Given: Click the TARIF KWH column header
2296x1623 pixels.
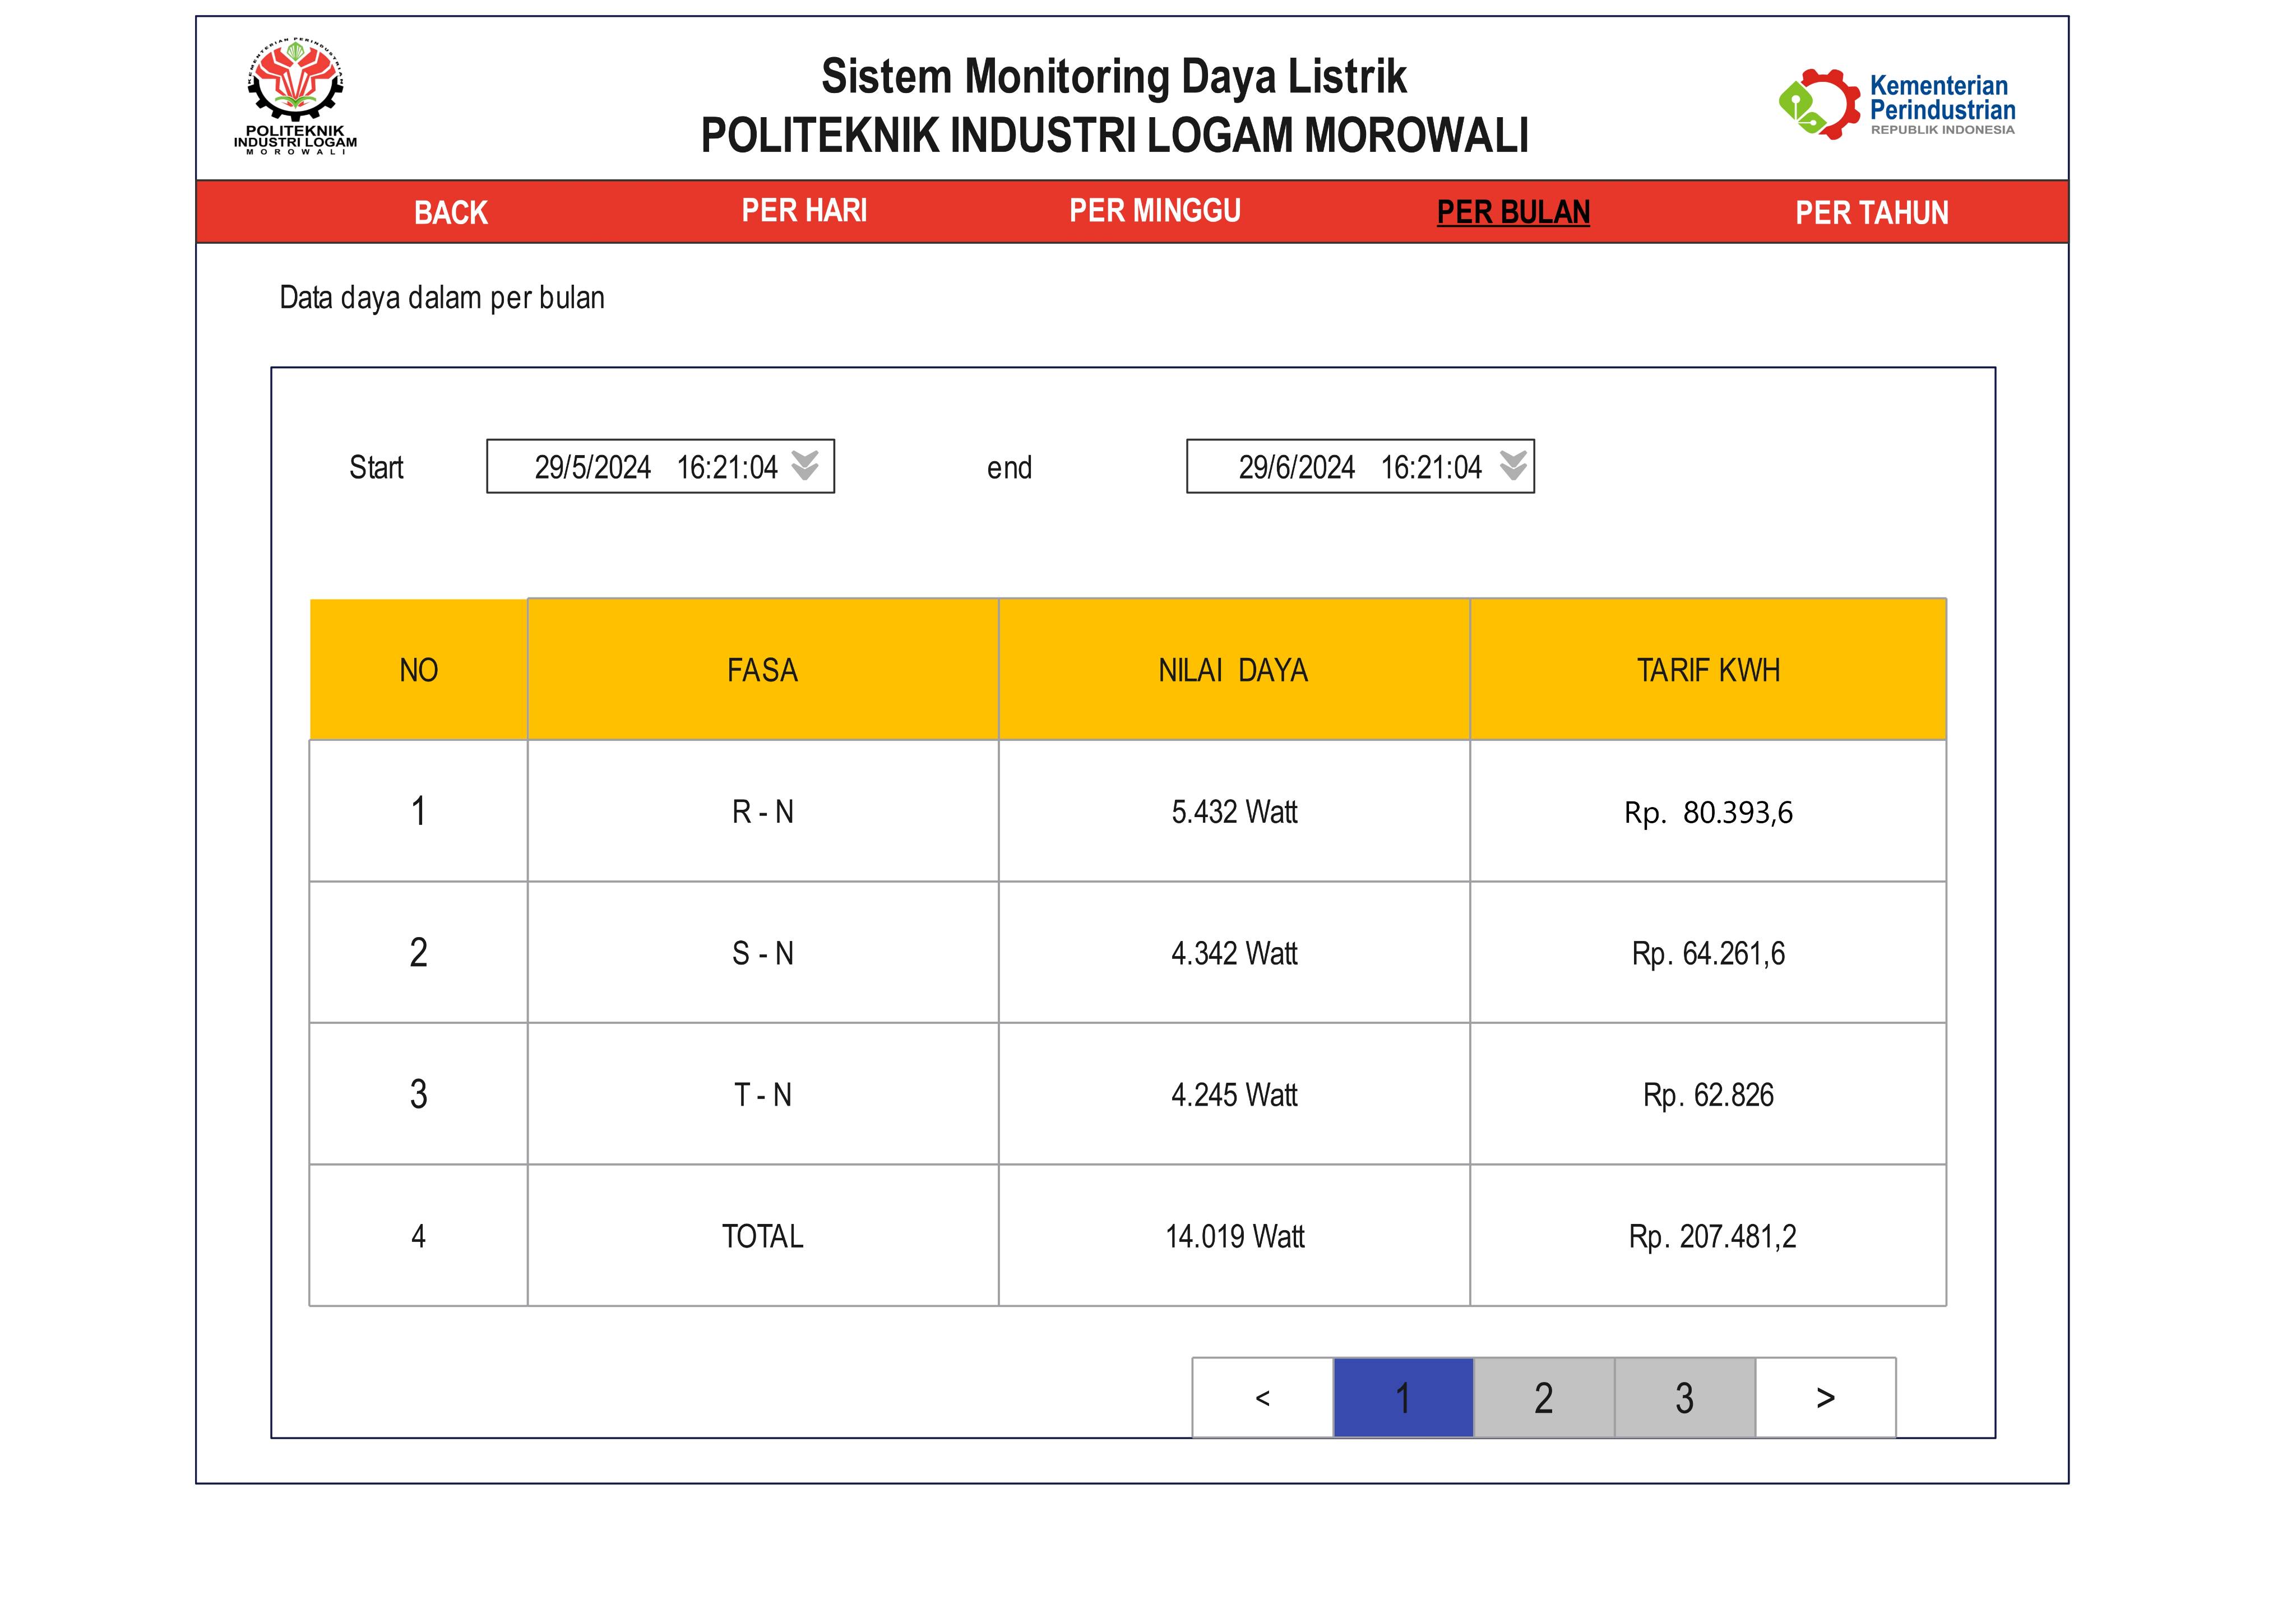Looking at the screenshot, I should tap(1708, 670).
